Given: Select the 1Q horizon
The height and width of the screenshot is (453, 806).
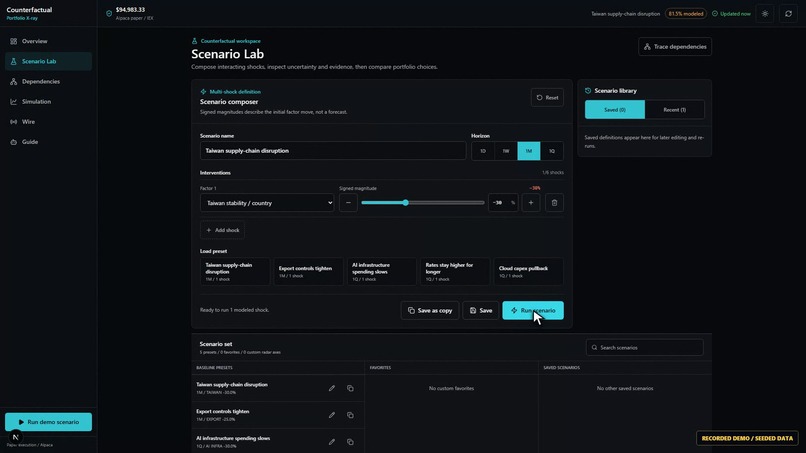Looking at the screenshot, I should point(552,151).
